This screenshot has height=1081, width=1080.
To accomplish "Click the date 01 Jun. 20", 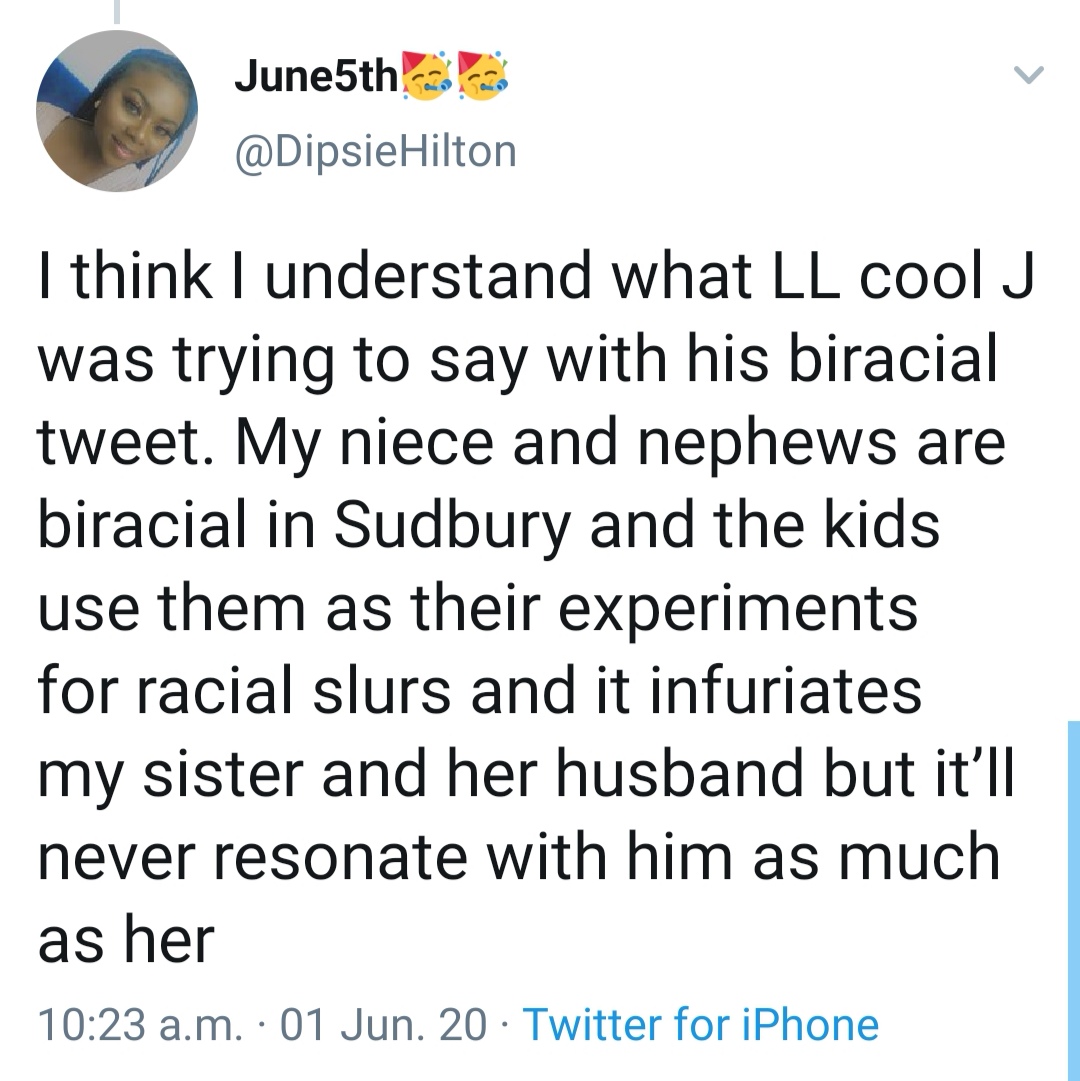I will 384,1025.
